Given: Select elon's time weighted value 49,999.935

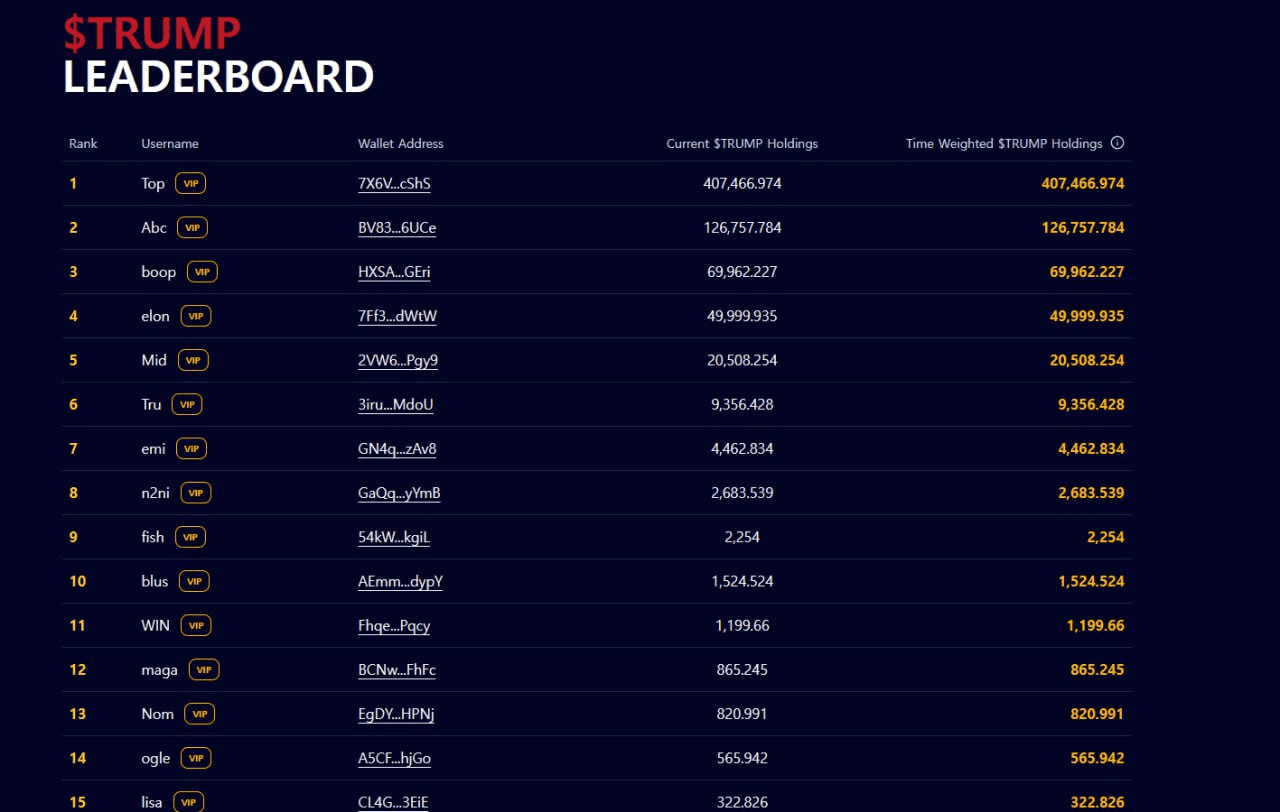Looking at the screenshot, I should tap(1087, 316).
